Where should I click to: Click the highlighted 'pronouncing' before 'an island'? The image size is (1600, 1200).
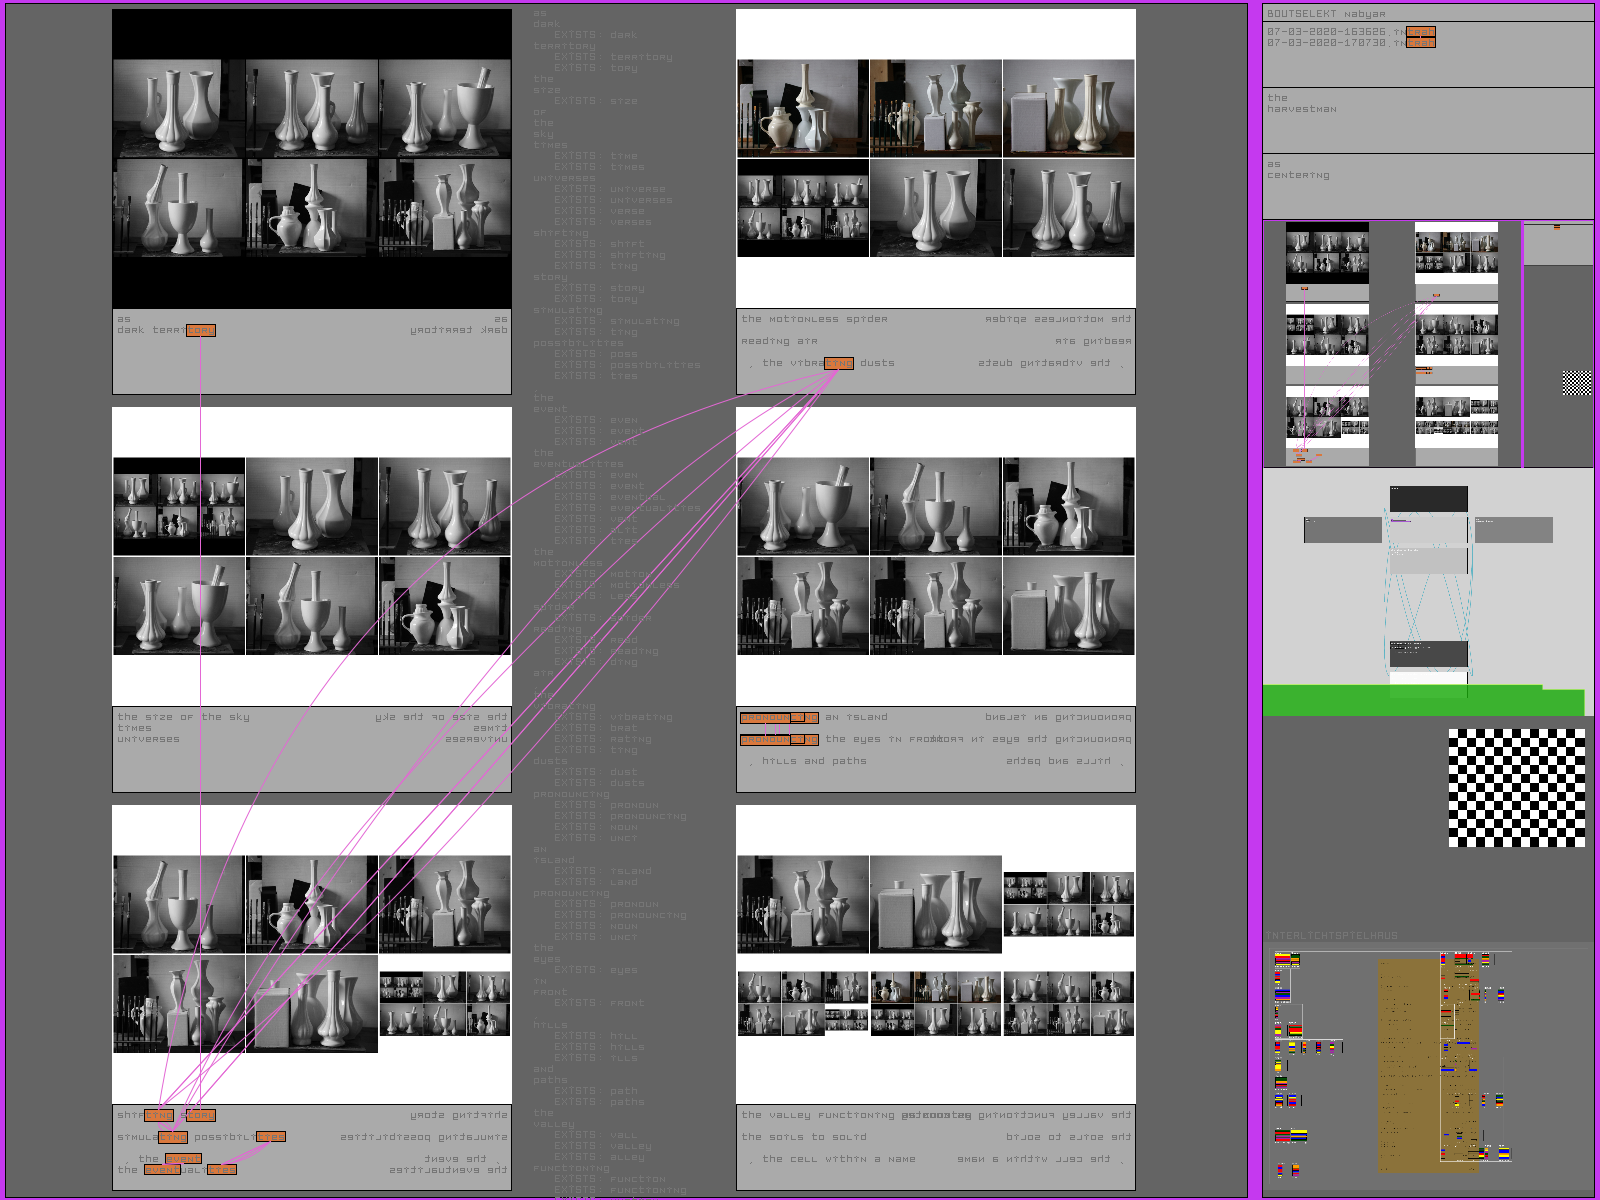pyautogui.click(x=778, y=717)
